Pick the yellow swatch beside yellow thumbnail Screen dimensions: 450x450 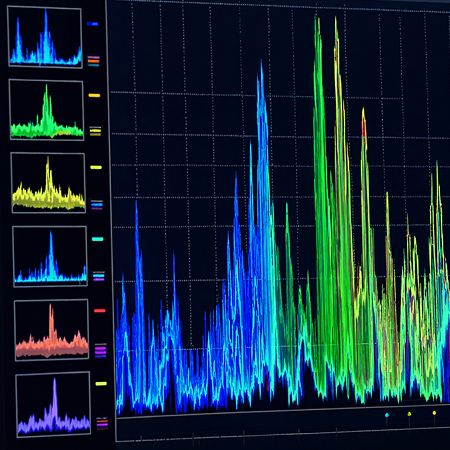tap(96, 167)
